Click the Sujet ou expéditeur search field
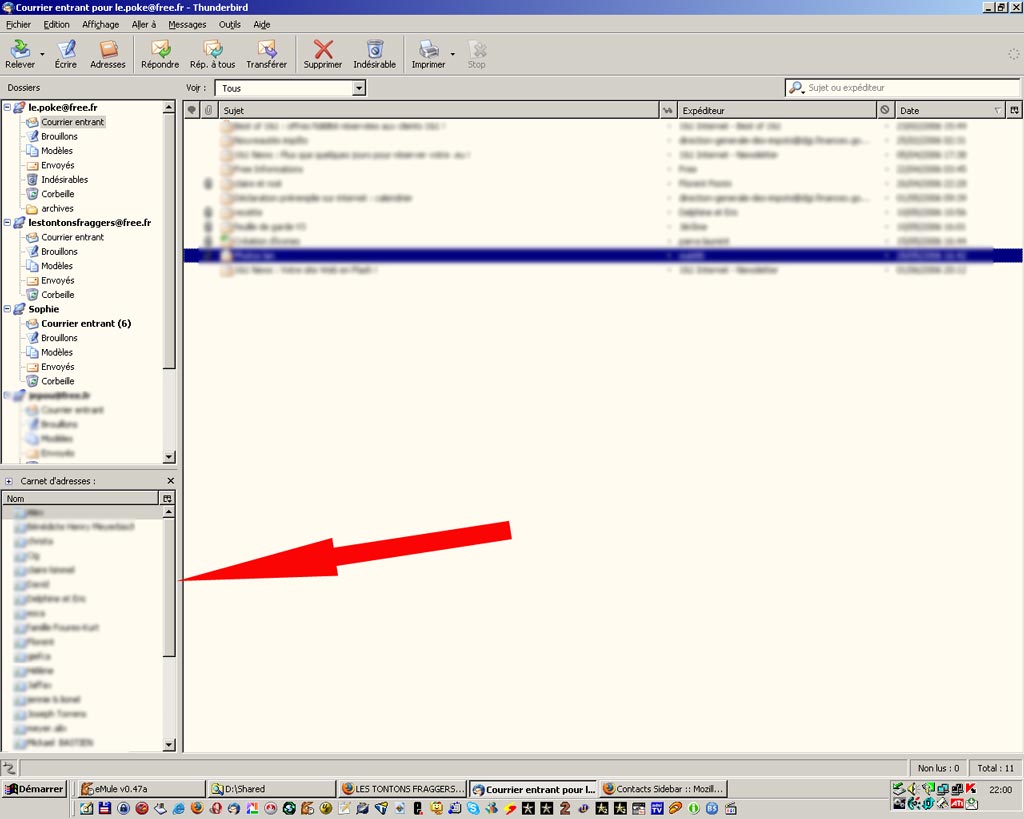 pos(905,88)
